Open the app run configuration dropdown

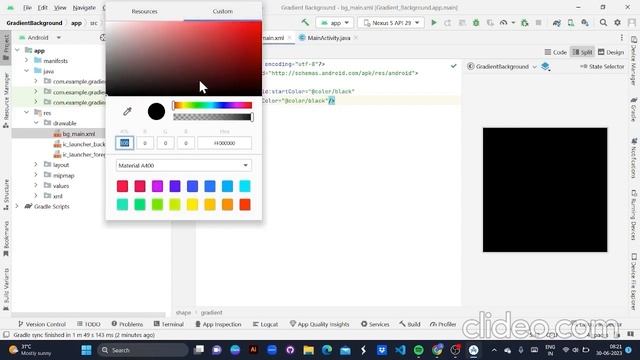pos(335,23)
